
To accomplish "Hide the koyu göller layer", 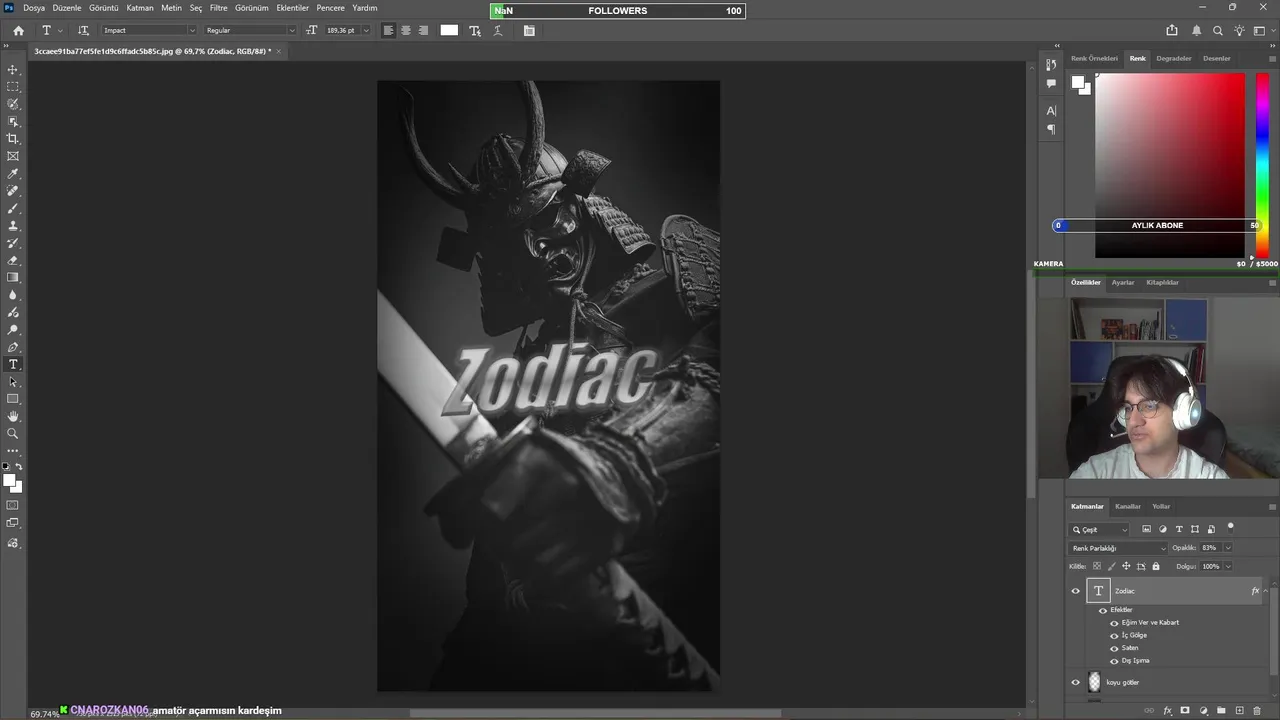I will (x=1076, y=683).
